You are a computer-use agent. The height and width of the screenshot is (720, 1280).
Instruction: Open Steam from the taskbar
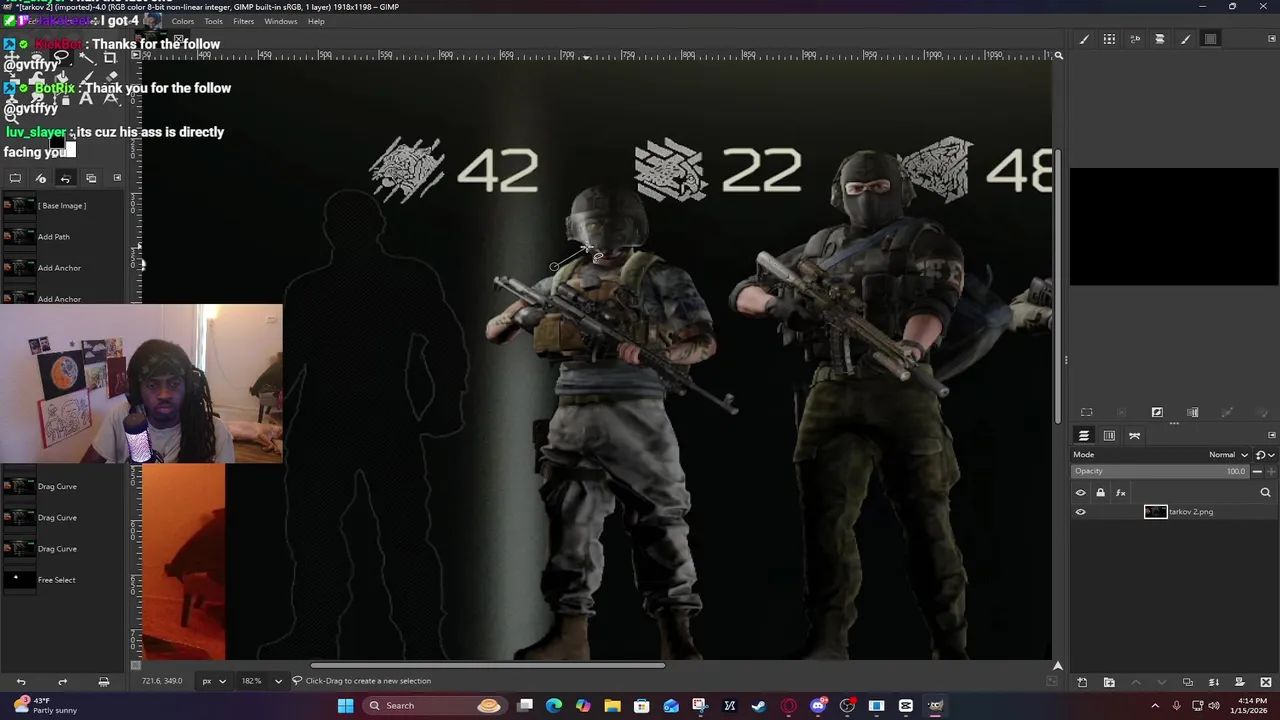pos(759,705)
